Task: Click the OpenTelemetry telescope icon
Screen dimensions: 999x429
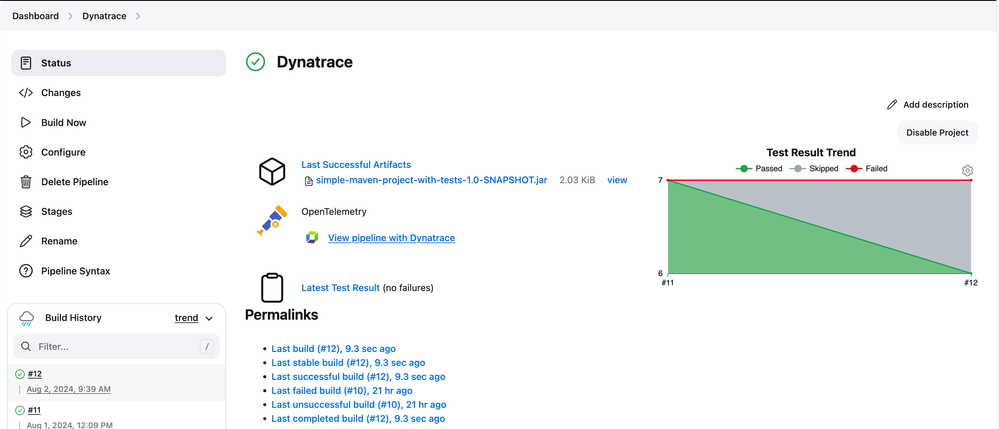Action: click(x=272, y=221)
